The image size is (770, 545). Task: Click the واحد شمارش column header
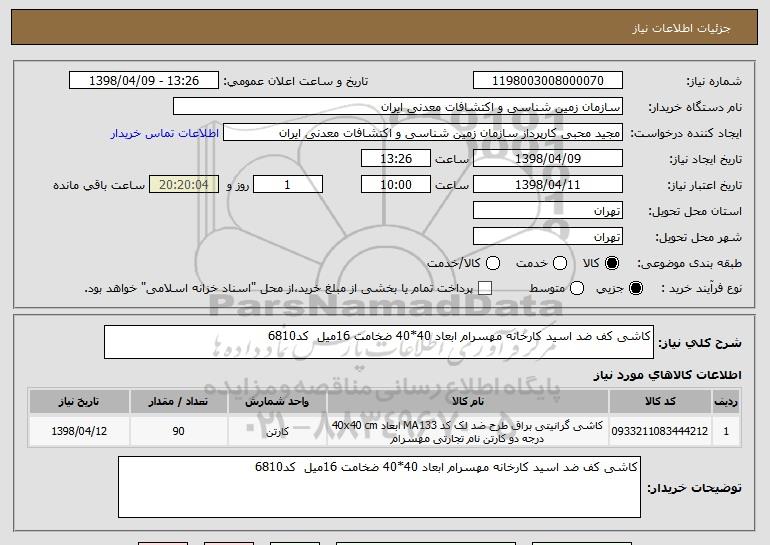coord(277,402)
